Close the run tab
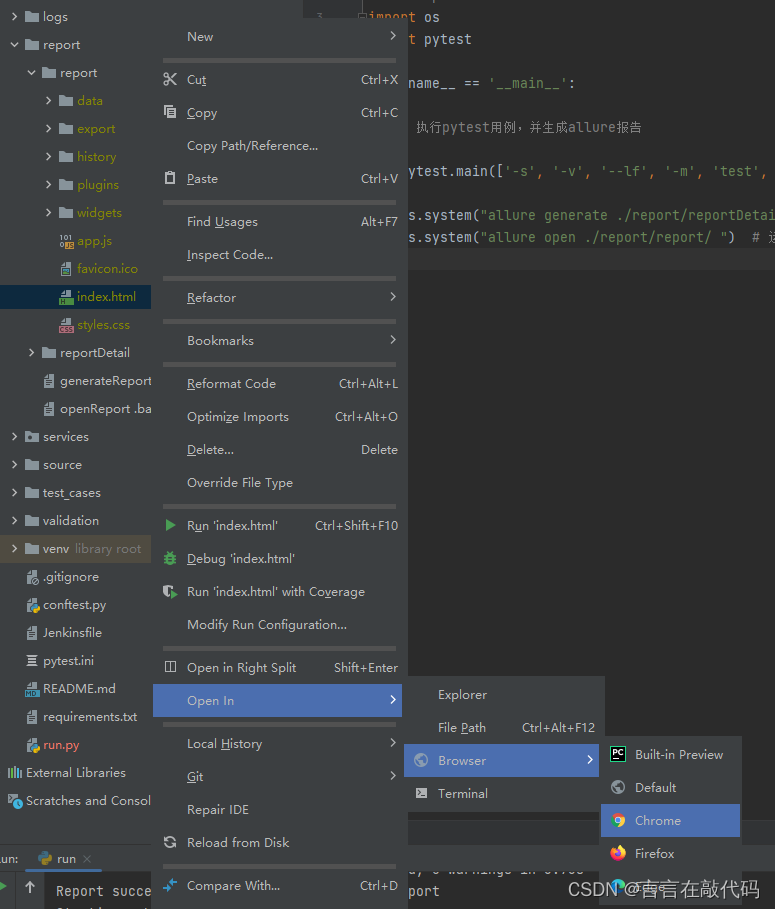This screenshot has width=775, height=909. pyautogui.click(x=87, y=859)
